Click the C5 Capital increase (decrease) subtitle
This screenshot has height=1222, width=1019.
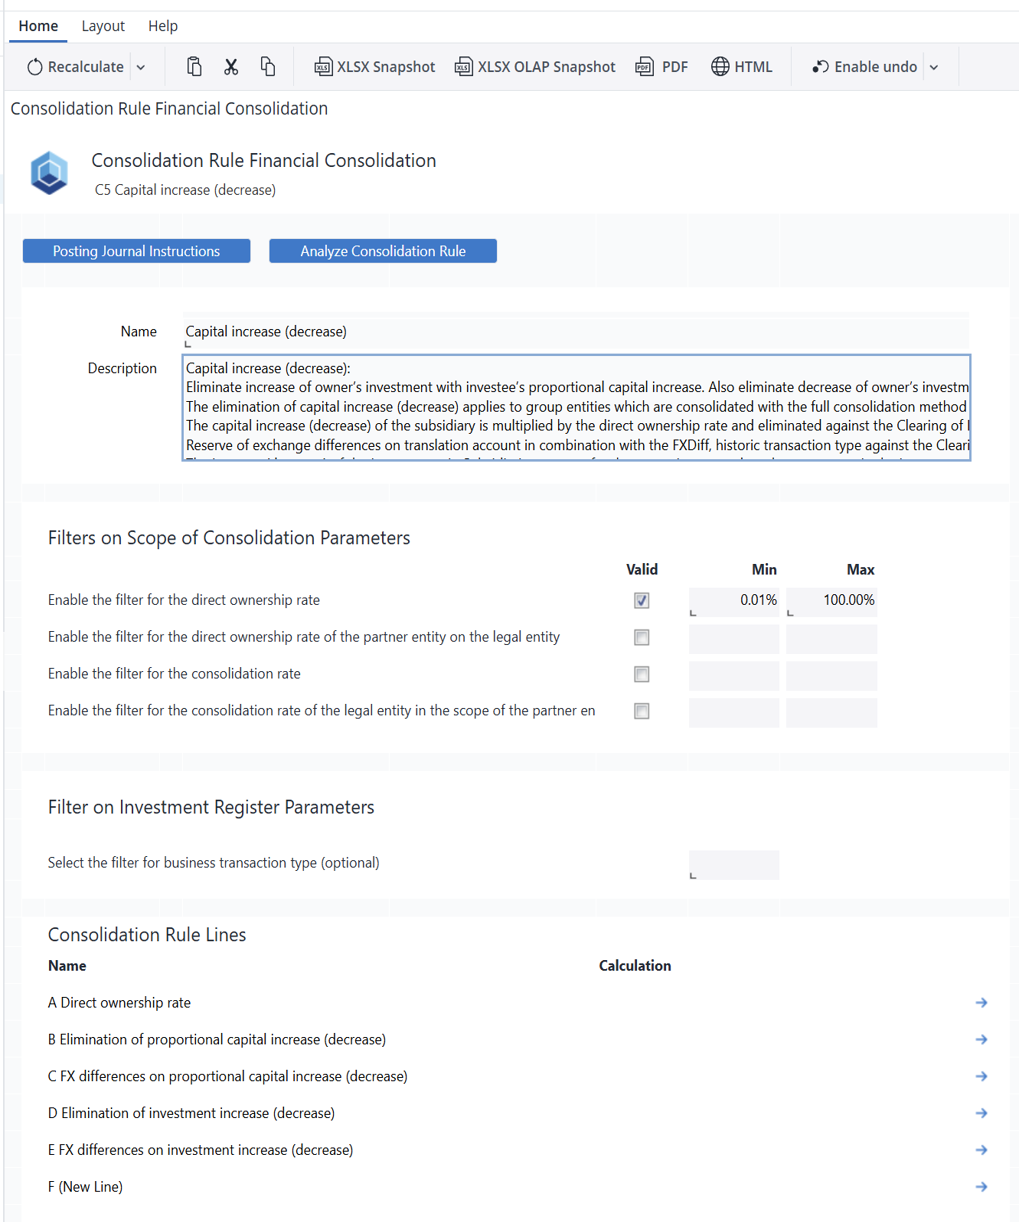pos(185,190)
